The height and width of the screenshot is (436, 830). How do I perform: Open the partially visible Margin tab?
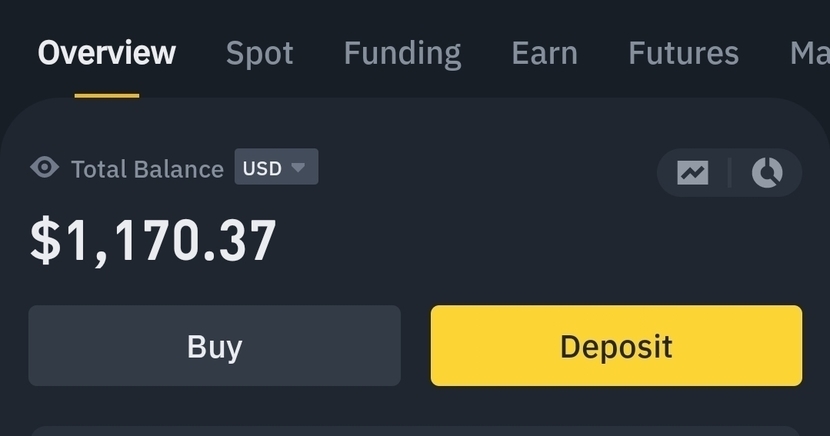(x=809, y=52)
